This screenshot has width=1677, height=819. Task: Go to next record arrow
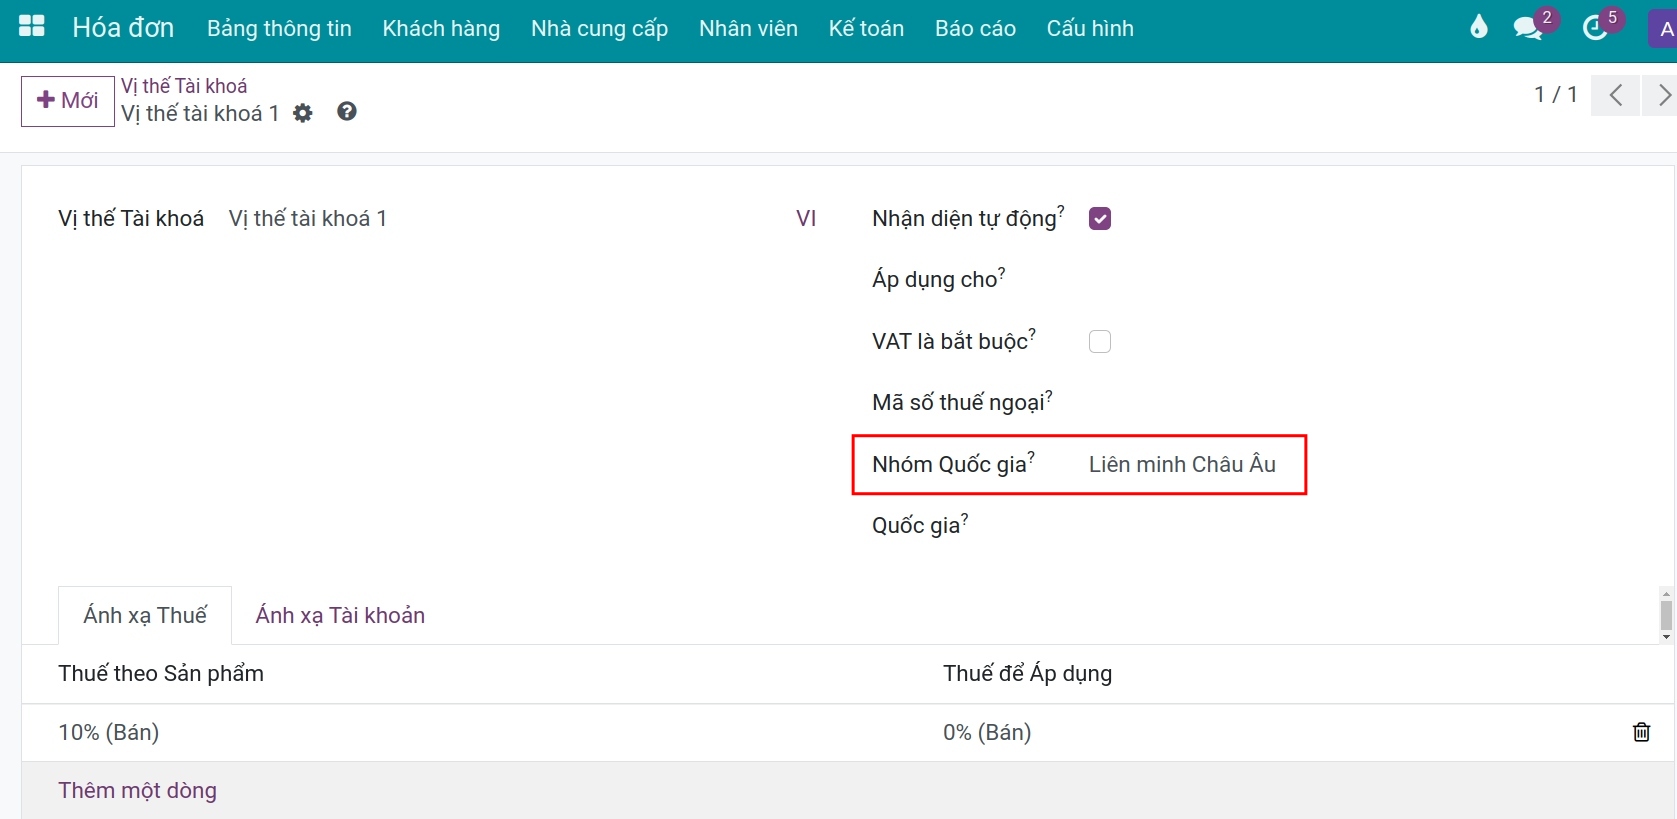pyautogui.click(x=1662, y=95)
